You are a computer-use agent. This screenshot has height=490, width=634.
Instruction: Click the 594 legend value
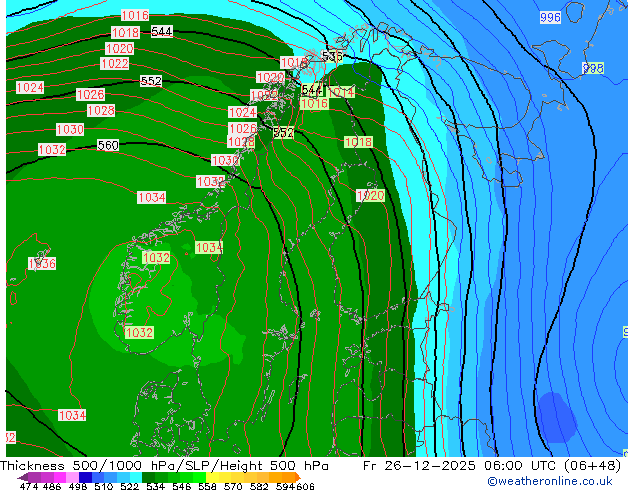pos(285,486)
